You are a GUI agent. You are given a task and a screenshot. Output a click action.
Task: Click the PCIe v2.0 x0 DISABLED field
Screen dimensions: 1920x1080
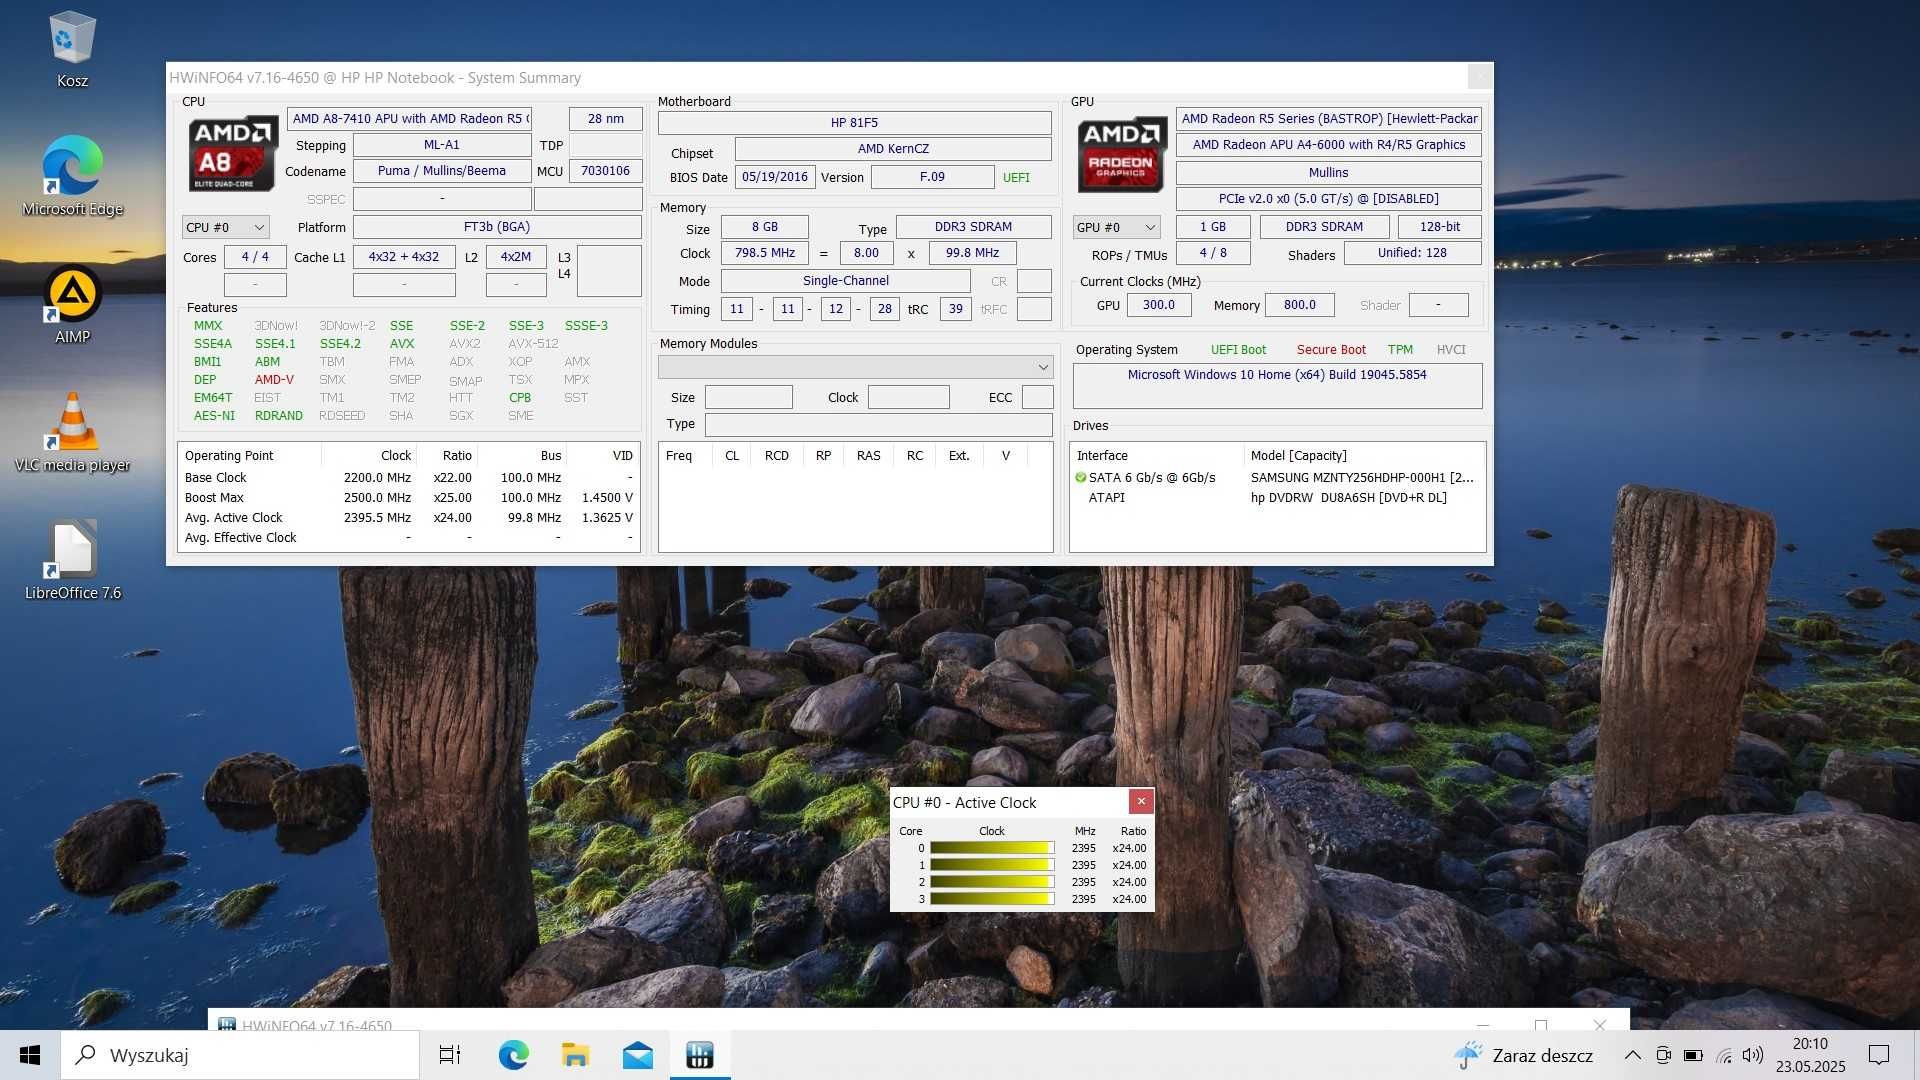1329,199
